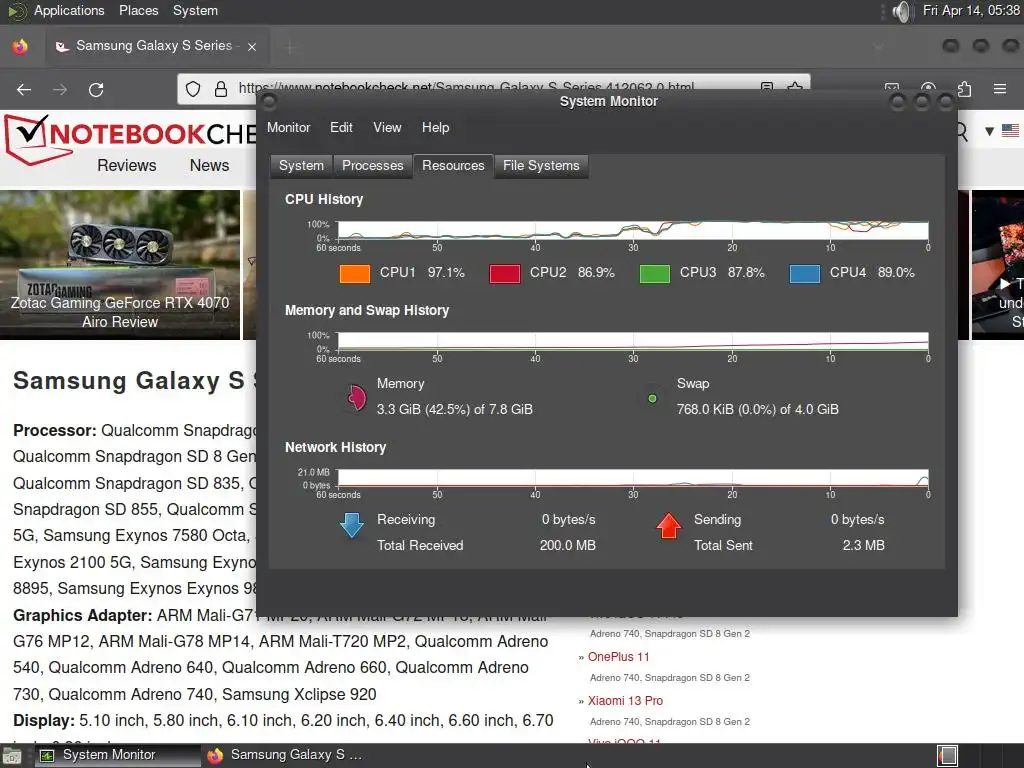Click the volume speaker icon
The height and width of the screenshot is (768, 1024).
[x=901, y=11]
